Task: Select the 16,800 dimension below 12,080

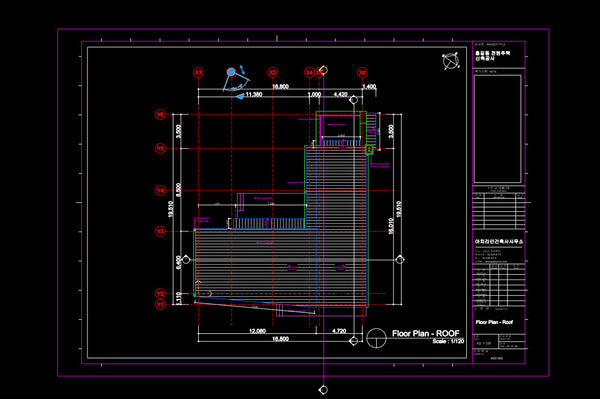Action: coord(280,339)
